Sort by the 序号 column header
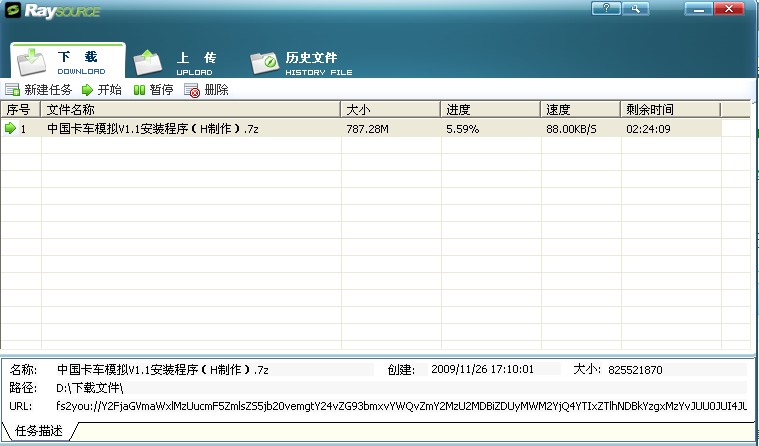This screenshot has width=759, height=446. (x=21, y=109)
